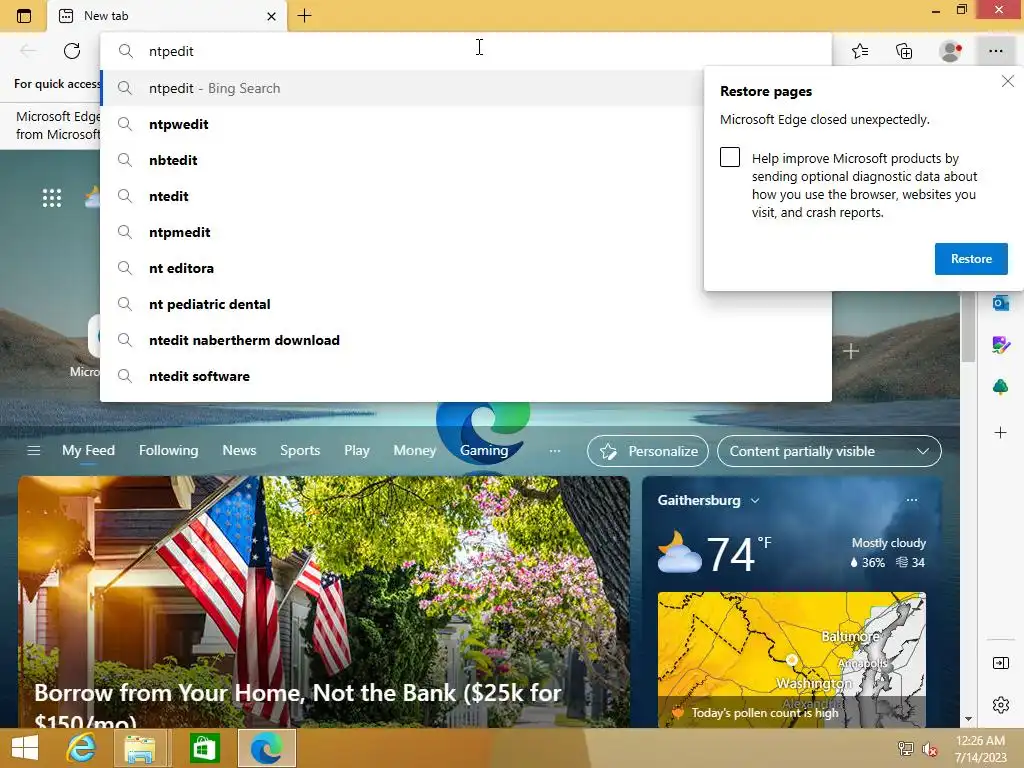Viewport: 1024px width, 768px height.
Task: Toggle the sidebar hide button
Action: coord(1000,664)
